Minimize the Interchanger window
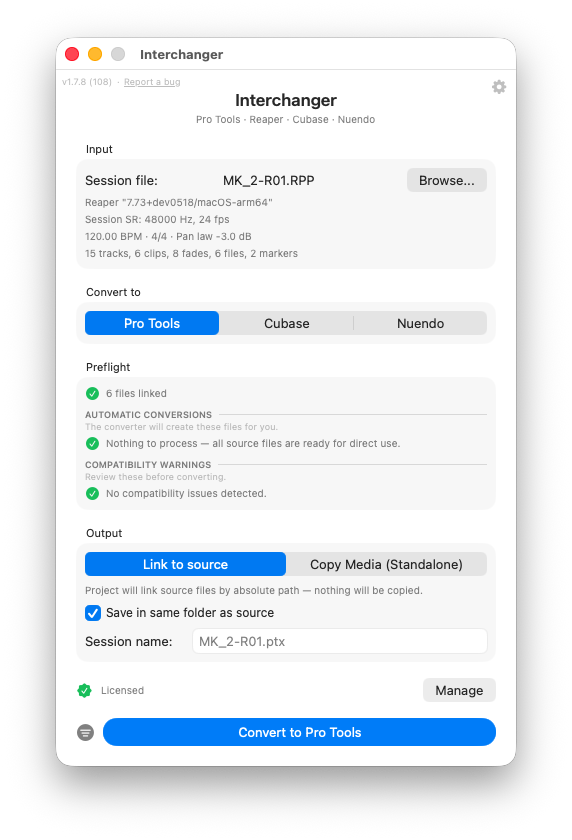Screen dimensions: 572x840 (x=95, y=54)
